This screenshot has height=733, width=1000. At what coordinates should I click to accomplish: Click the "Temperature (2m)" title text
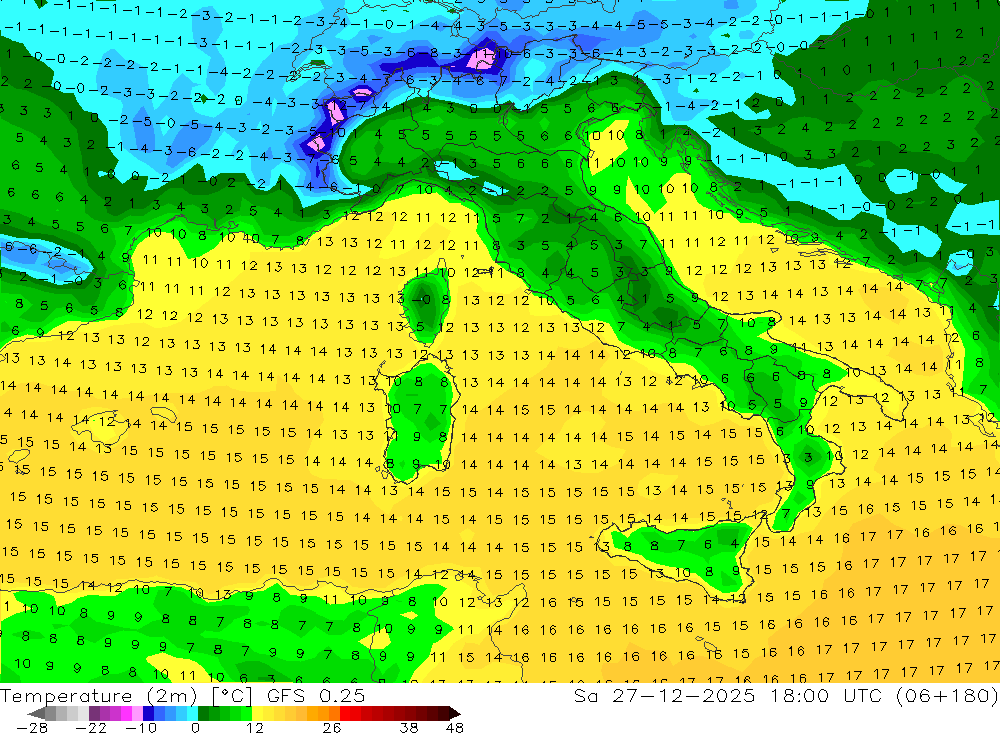[x=99, y=696]
